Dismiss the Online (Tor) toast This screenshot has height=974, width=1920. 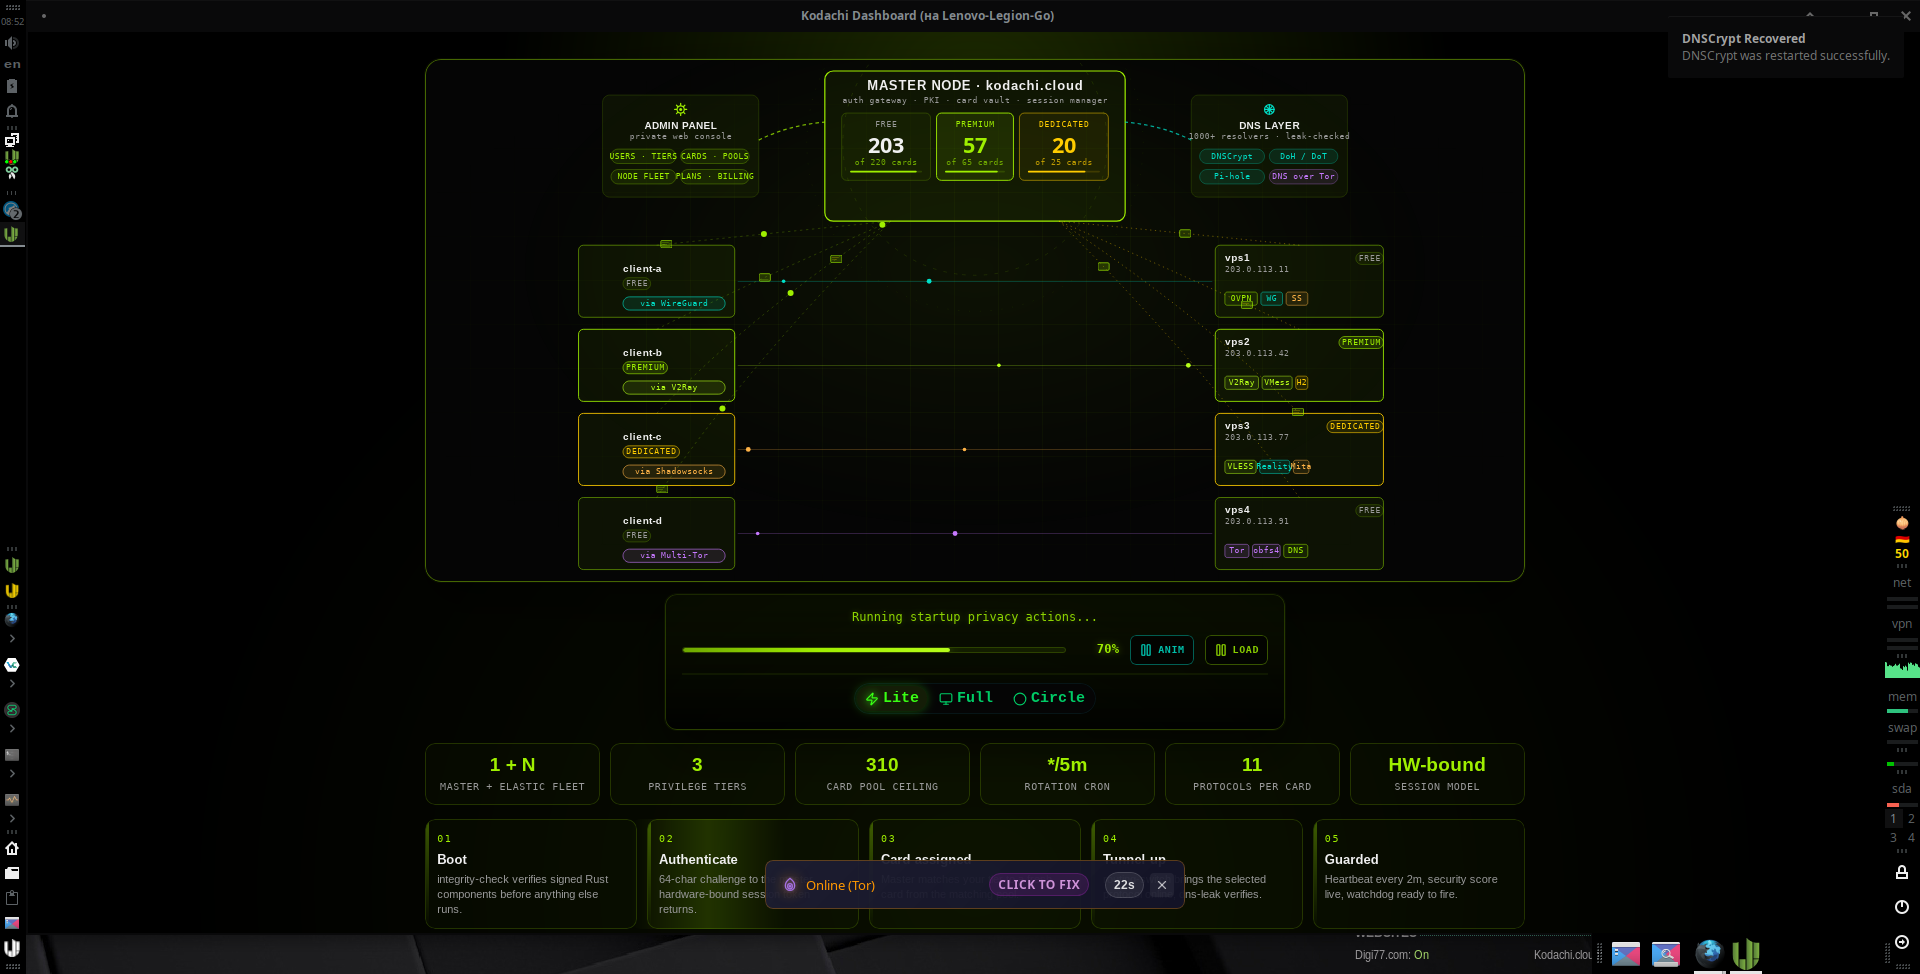coord(1162,885)
